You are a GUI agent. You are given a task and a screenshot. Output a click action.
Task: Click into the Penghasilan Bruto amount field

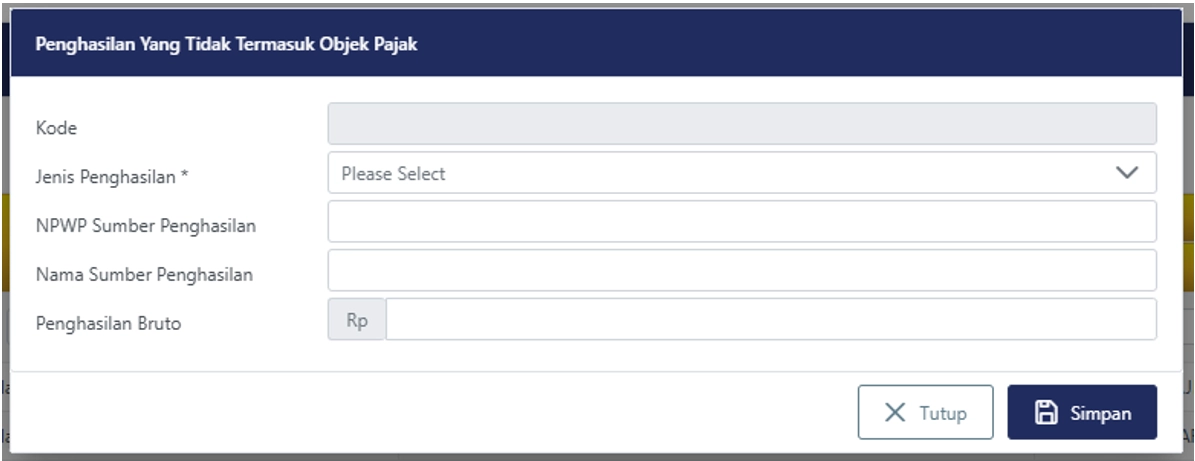(x=770, y=320)
